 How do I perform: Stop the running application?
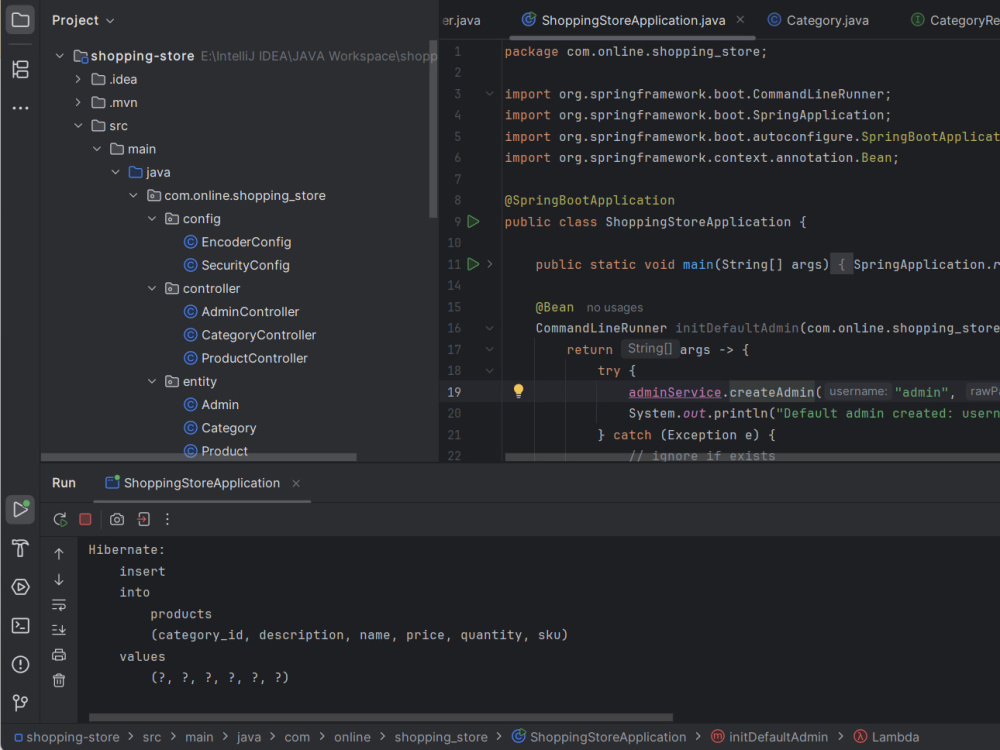pyautogui.click(x=85, y=519)
